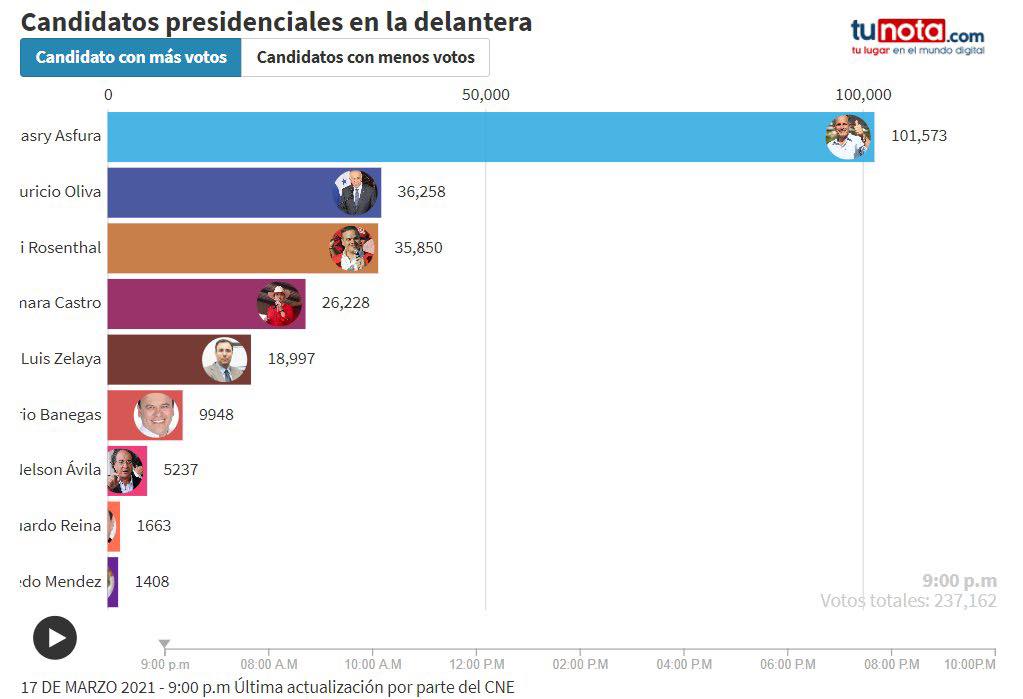This screenshot has height=699, width=1023.
Task: Jump to 08:00 A.M on timeline
Action: click(269, 664)
